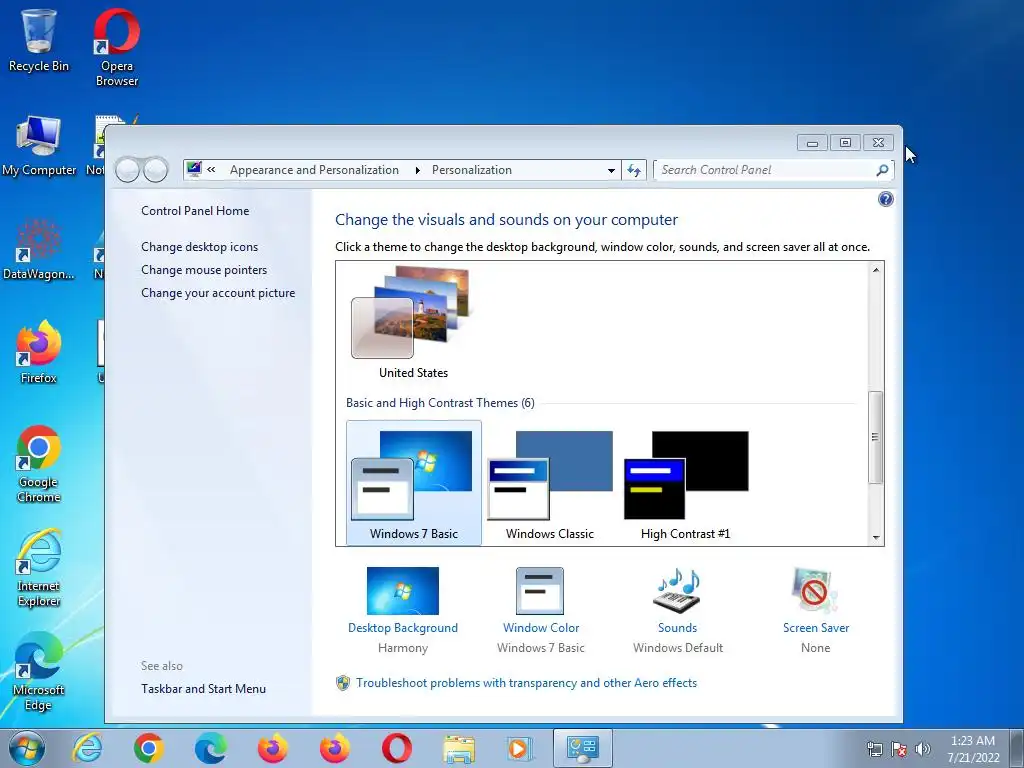Click the Action Center flag tray icon
The height and width of the screenshot is (768, 1024).
tap(899, 749)
